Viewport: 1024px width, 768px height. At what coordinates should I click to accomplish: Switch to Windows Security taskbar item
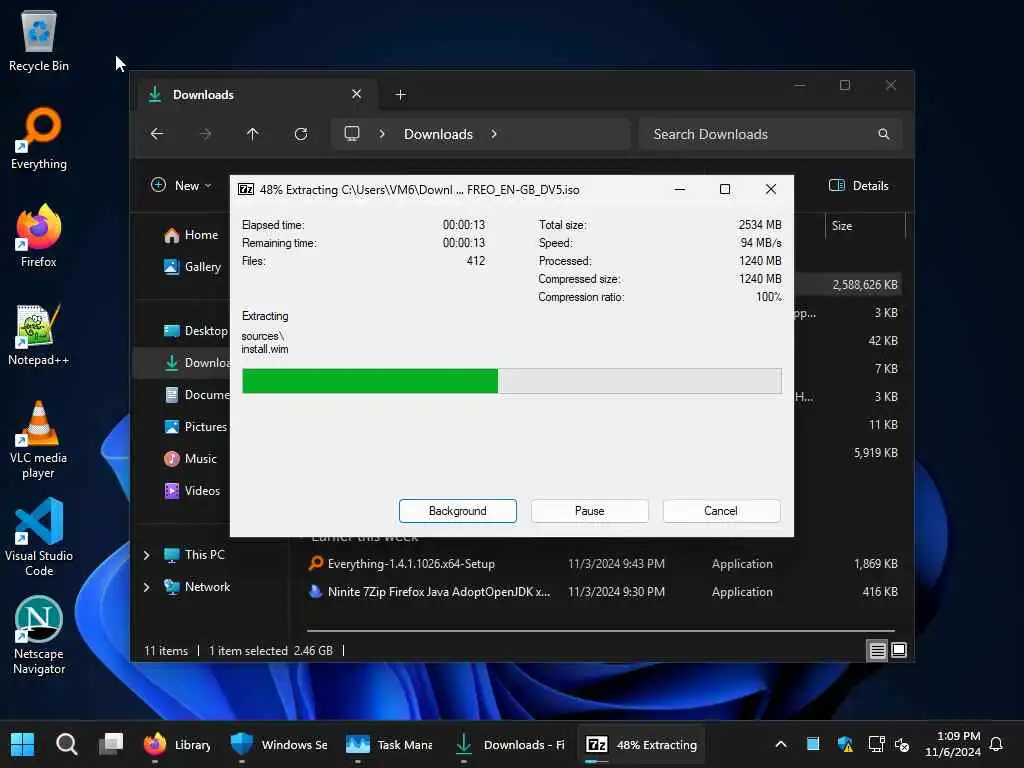point(279,744)
